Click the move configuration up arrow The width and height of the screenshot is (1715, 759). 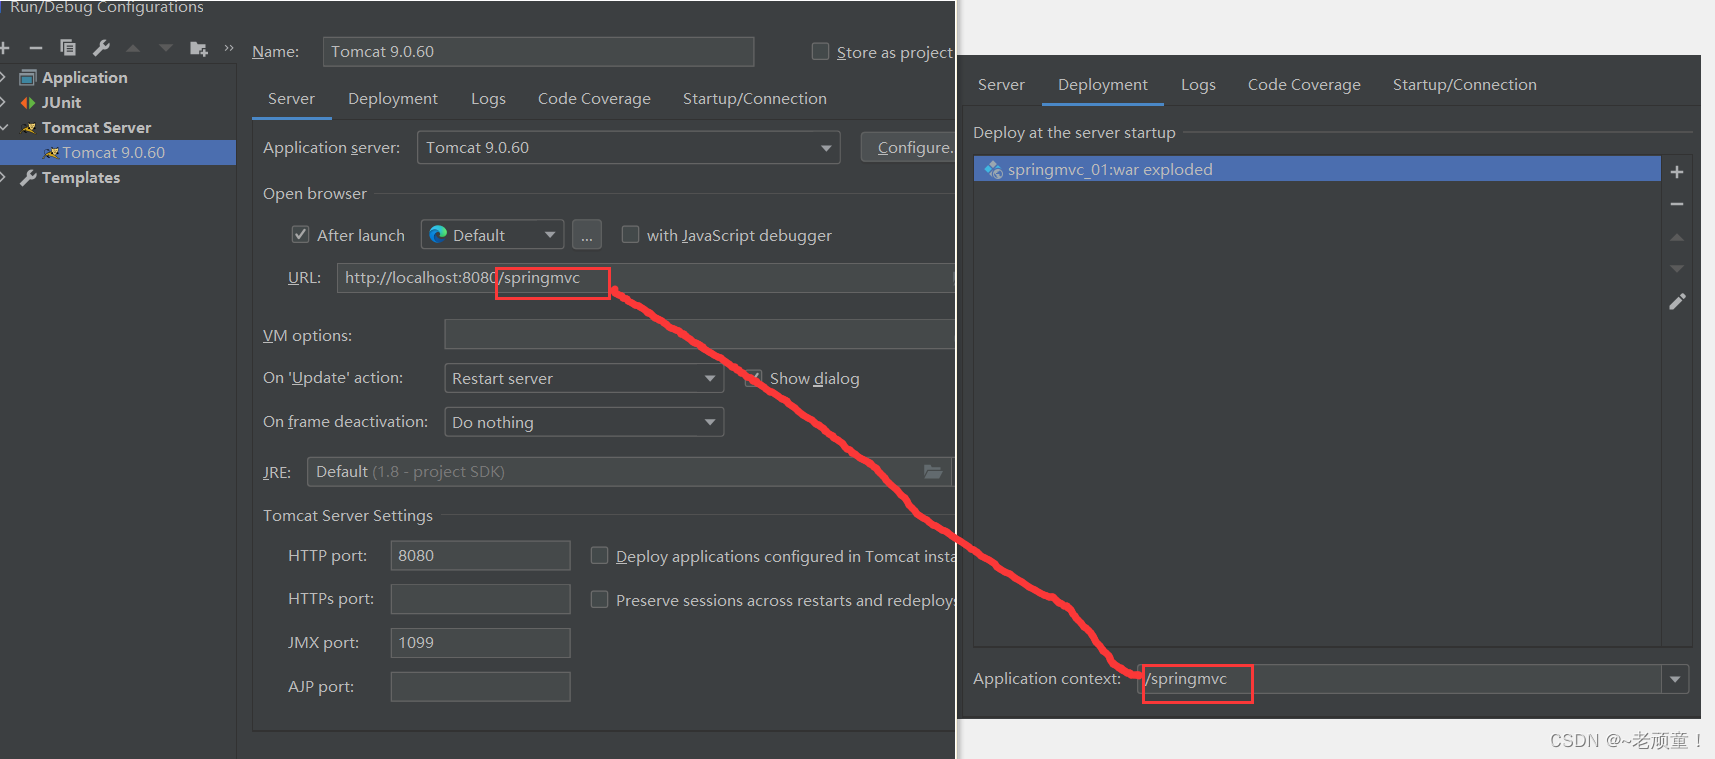pyautogui.click(x=133, y=48)
